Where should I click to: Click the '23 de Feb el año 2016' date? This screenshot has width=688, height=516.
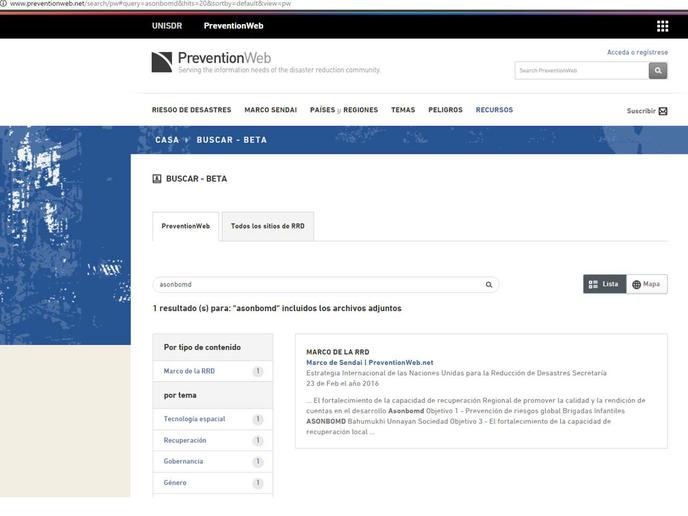click(x=342, y=383)
